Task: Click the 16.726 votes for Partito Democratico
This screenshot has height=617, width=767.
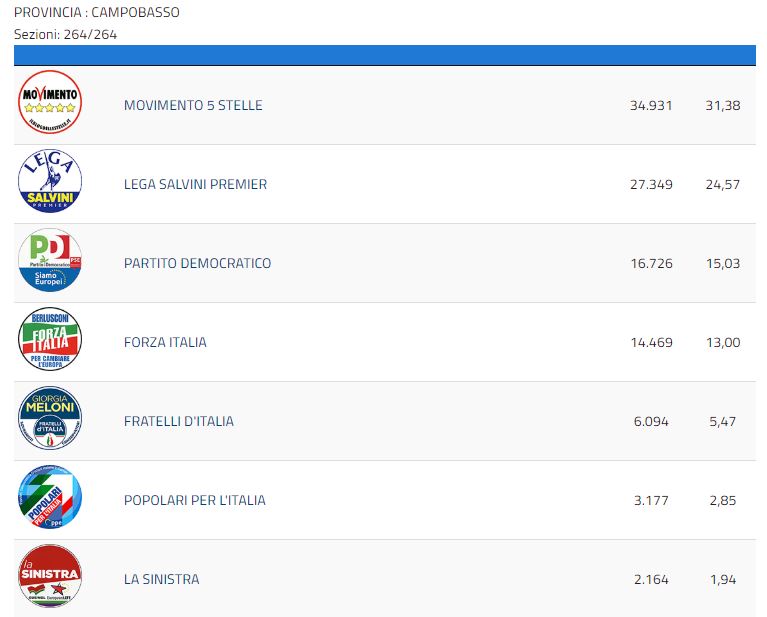Action: [x=652, y=264]
